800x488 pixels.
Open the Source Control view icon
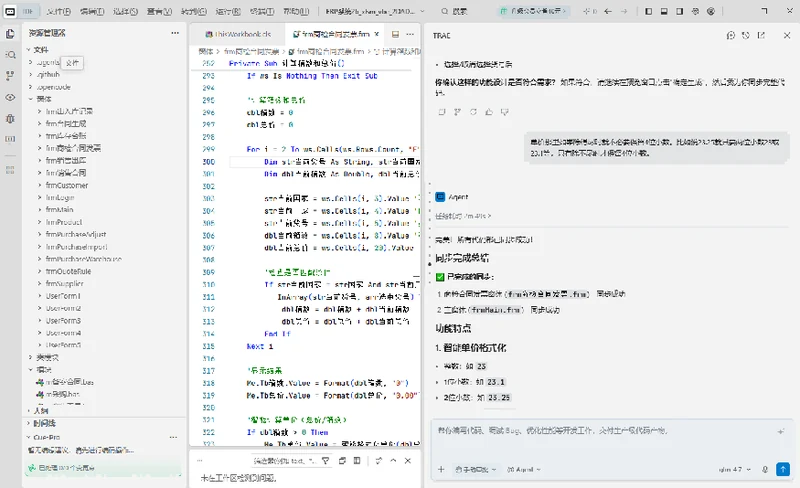tap(10, 76)
